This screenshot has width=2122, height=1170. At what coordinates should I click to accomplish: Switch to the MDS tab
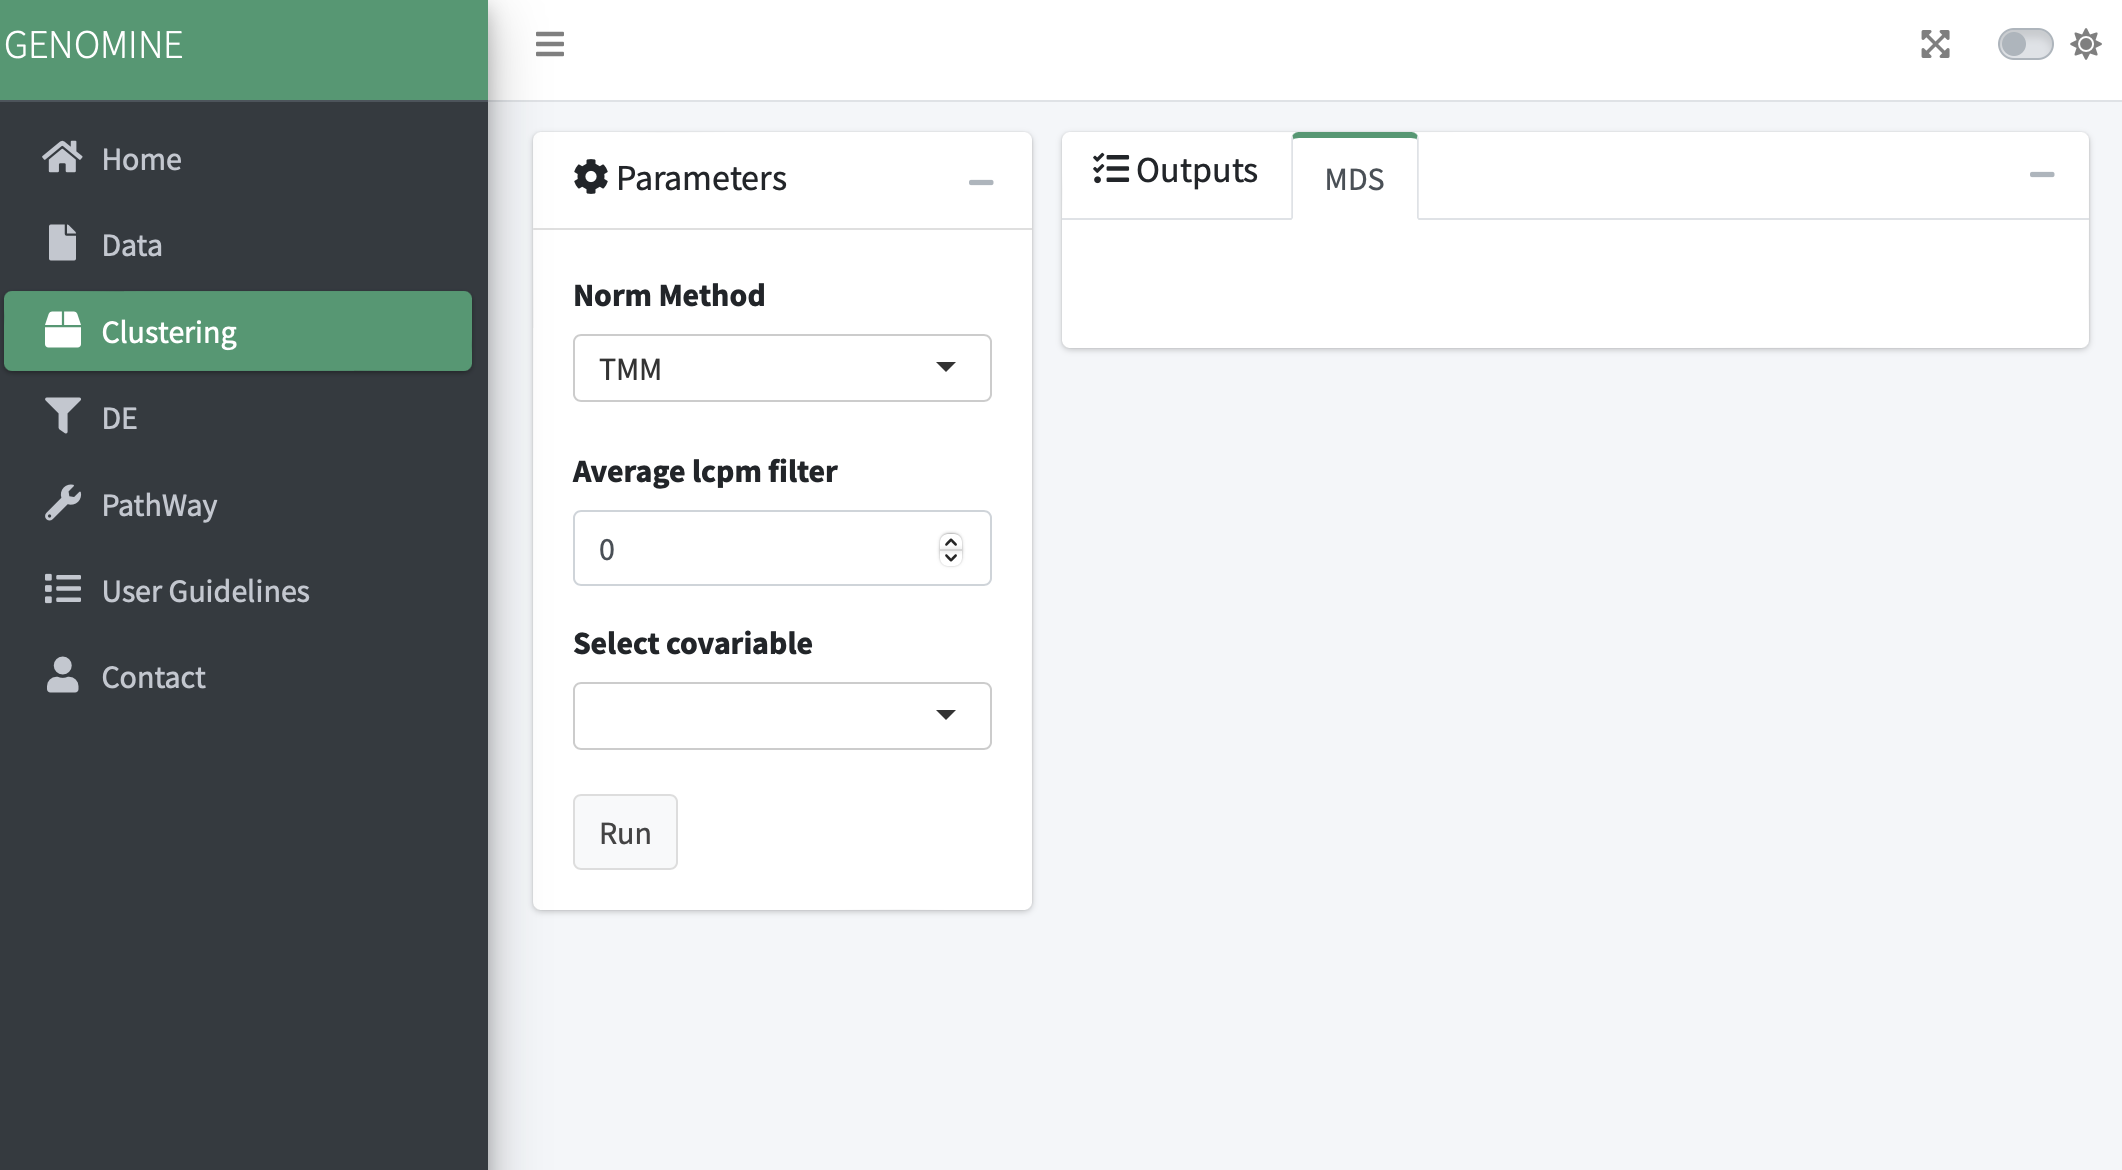click(x=1353, y=177)
